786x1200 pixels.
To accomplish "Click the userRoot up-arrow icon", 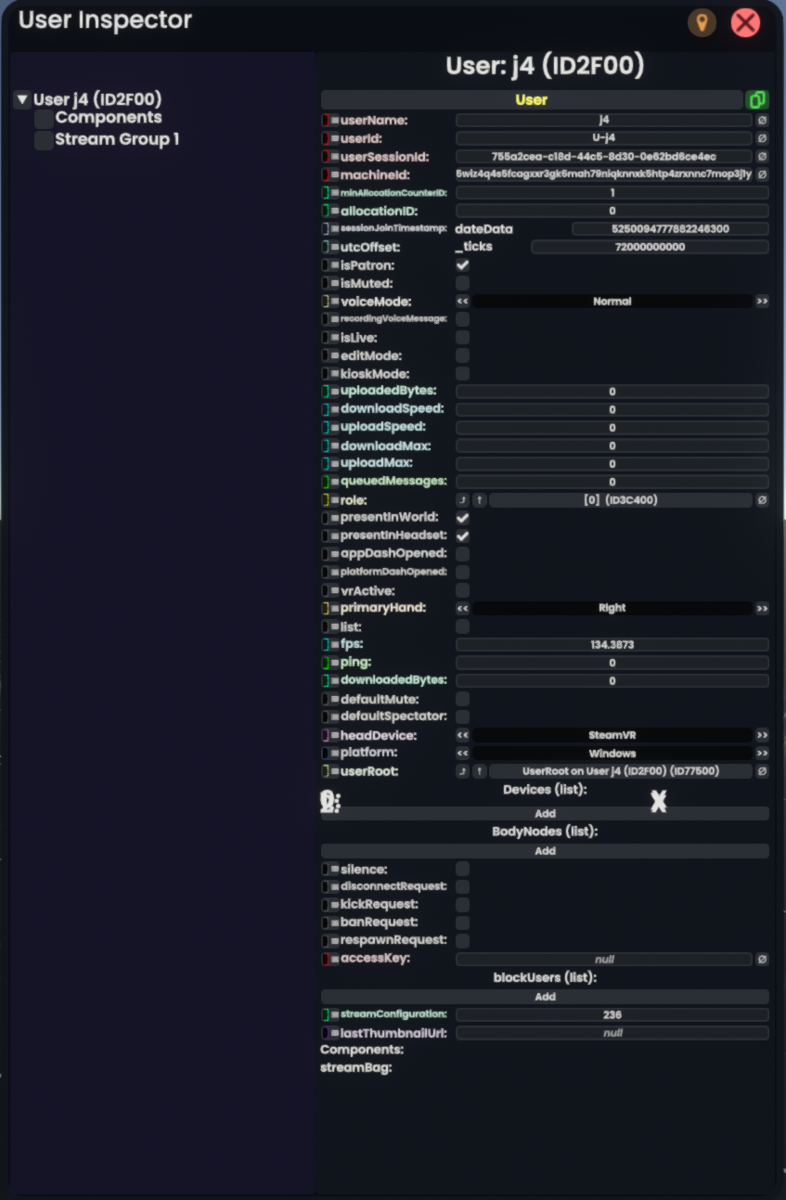I will point(480,771).
